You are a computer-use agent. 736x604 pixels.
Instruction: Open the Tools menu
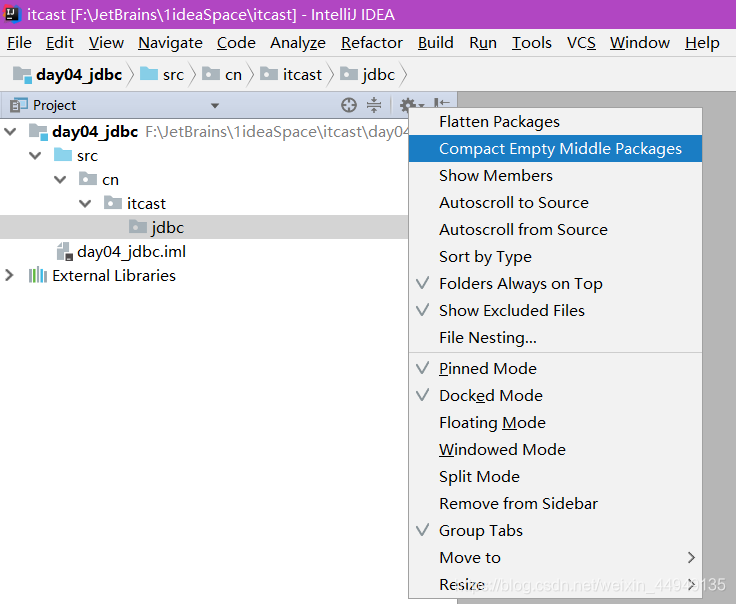click(532, 43)
